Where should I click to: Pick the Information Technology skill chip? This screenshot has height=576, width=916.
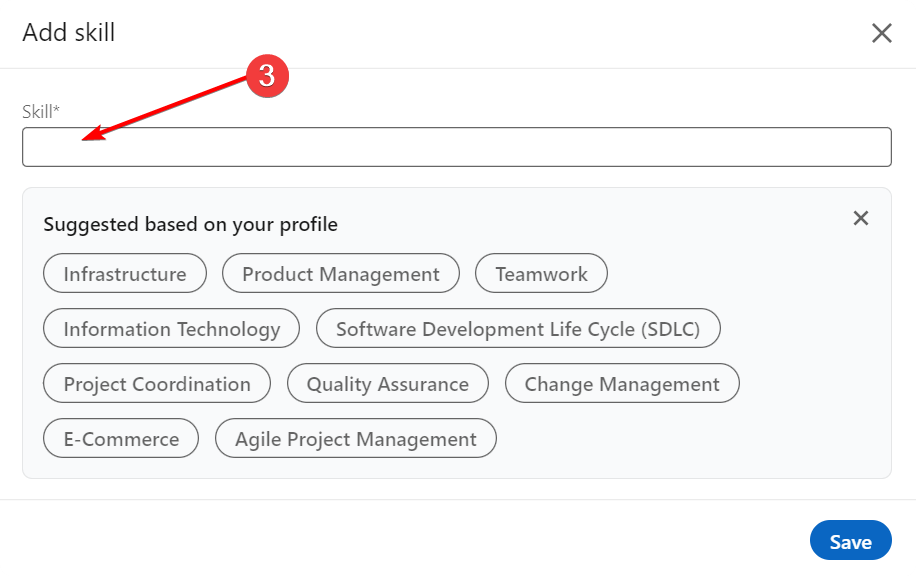pos(172,329)
